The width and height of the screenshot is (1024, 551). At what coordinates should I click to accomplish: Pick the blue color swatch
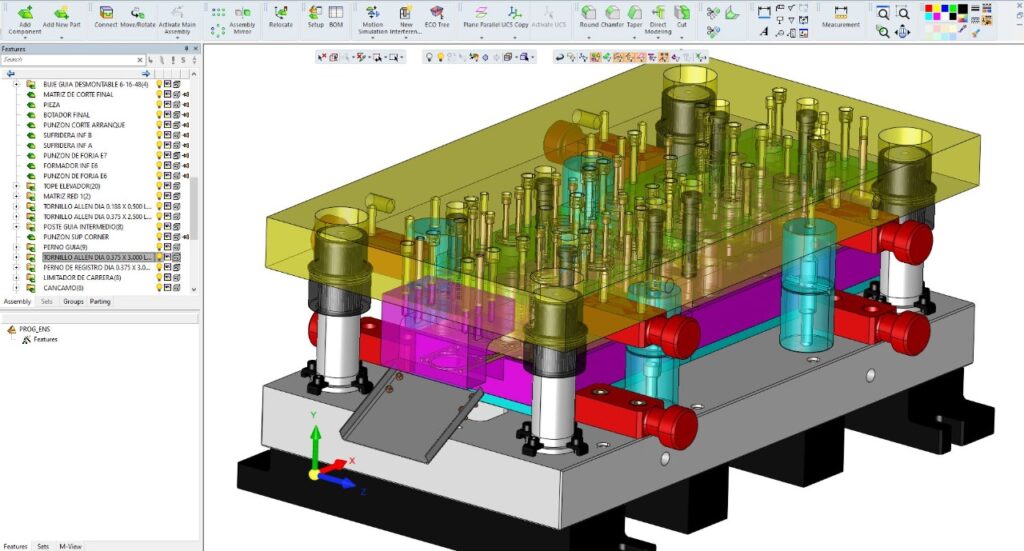pyautogui.click(x=946, y=8)
